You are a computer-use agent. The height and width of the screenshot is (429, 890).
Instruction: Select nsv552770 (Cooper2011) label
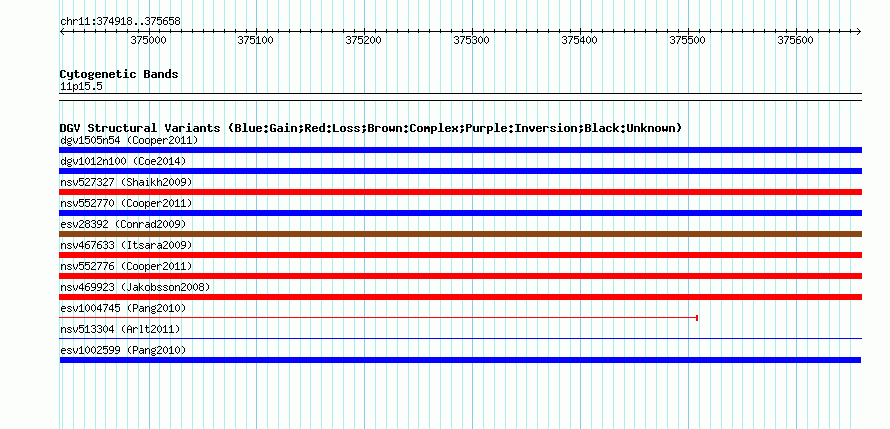(126, 203)
